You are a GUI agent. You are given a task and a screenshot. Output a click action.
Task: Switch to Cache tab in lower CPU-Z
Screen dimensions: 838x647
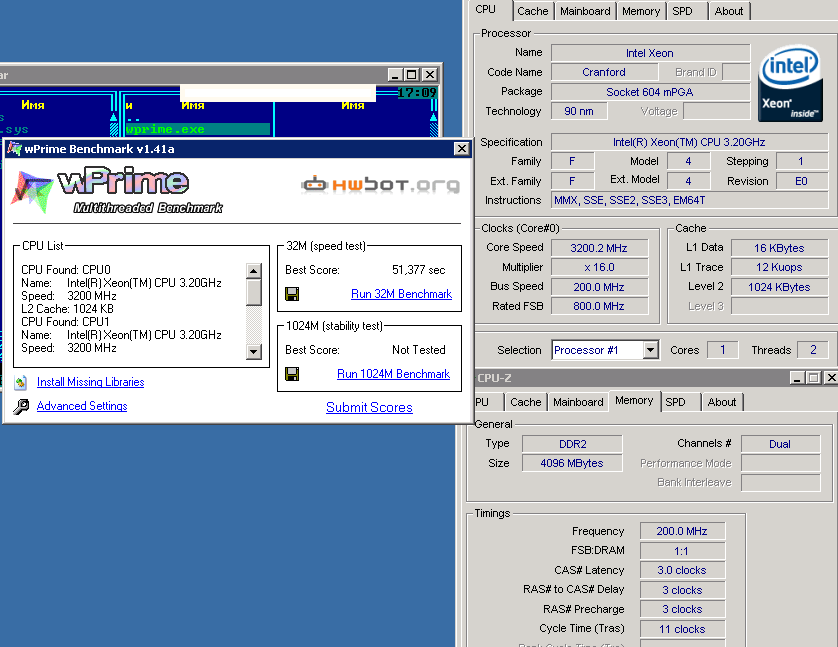[x=525, y=402]
